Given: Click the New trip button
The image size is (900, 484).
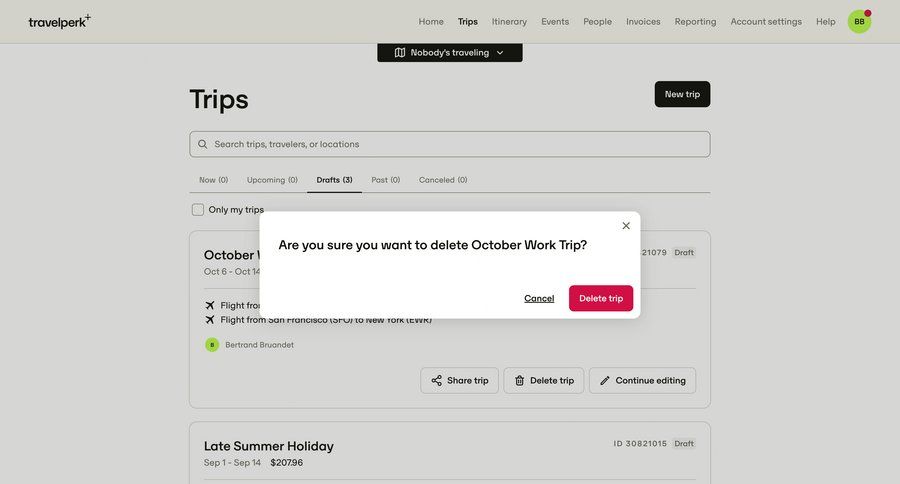Looking at the screenshot, I should pos(682,94).
